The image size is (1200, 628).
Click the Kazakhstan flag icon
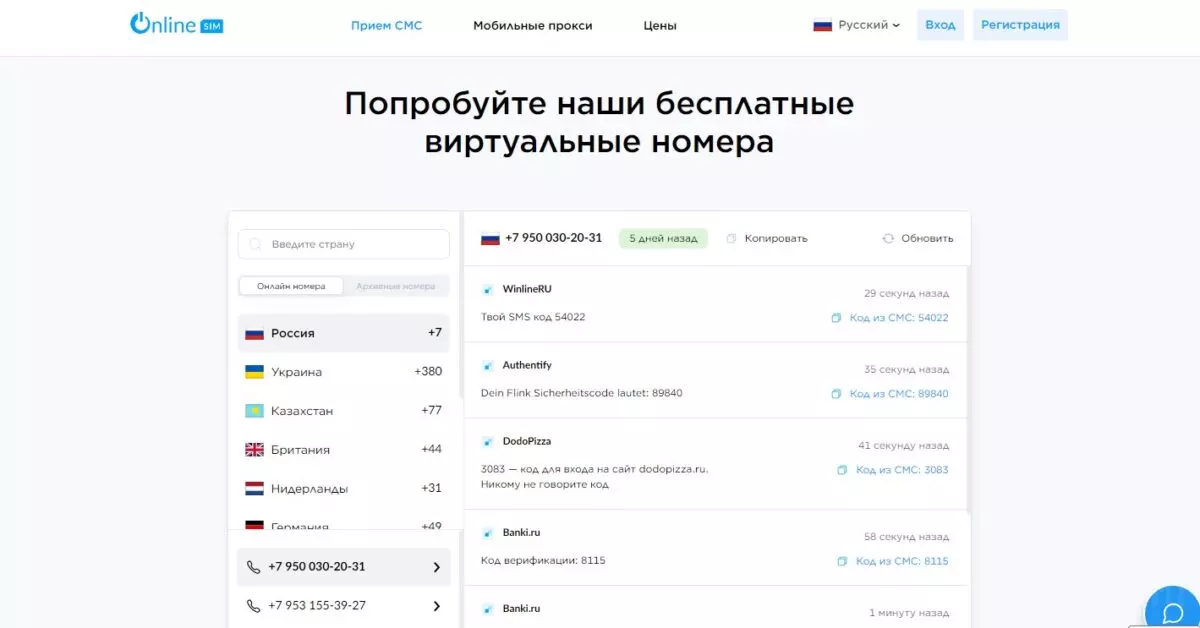(x=254, y=411)
